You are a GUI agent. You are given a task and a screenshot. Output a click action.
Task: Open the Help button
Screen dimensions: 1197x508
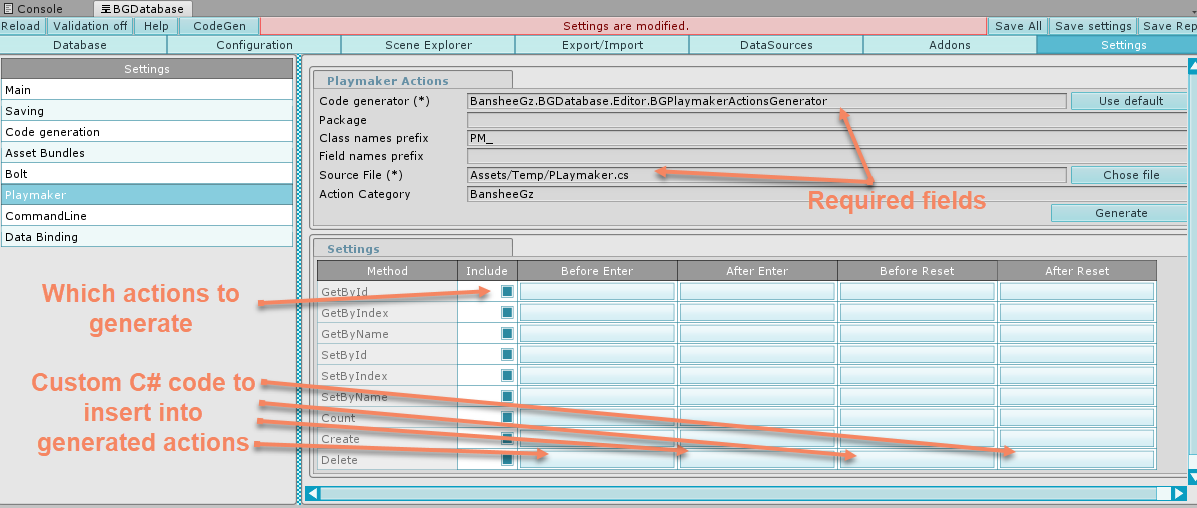tap(156, 26)
